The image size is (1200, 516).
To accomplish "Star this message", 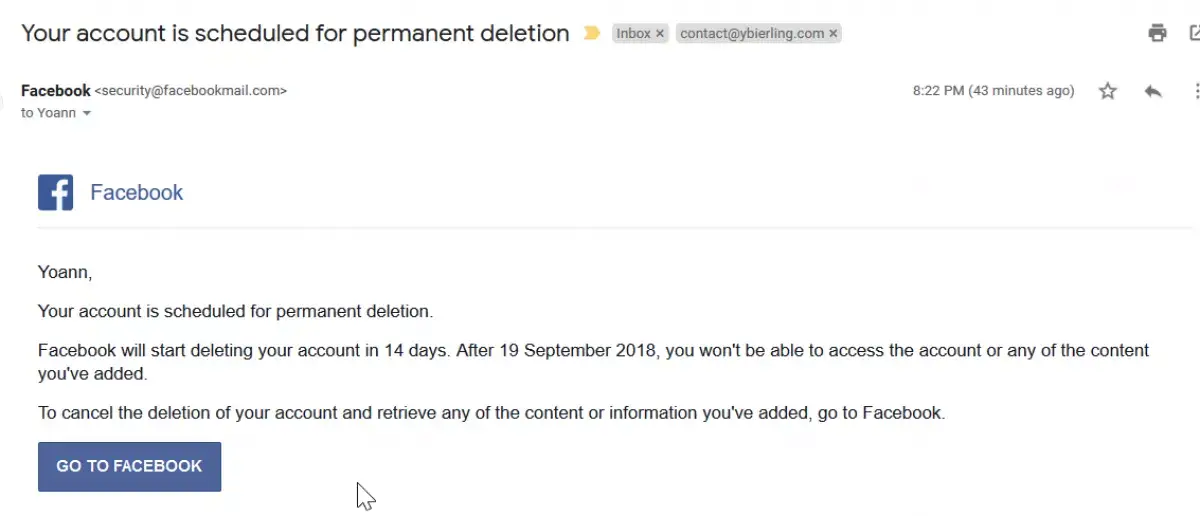I will point(1107,91).
